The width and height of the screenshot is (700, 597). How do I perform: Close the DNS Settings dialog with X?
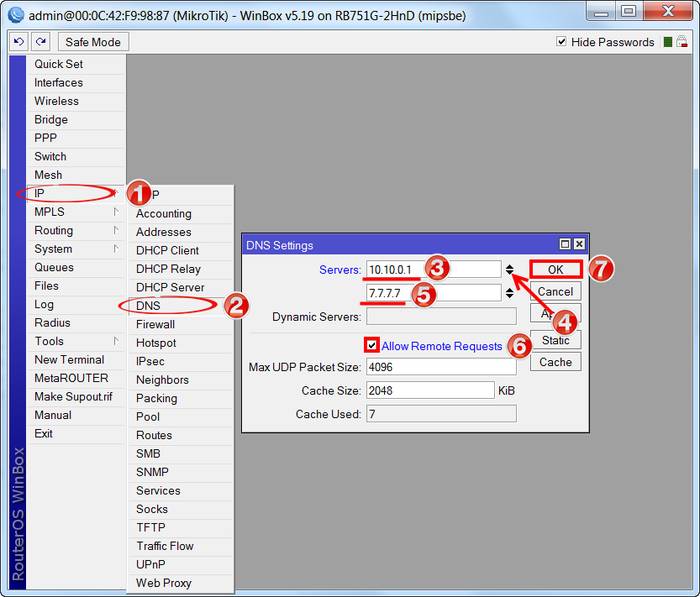pyautogui.click(x=579, y=244)
